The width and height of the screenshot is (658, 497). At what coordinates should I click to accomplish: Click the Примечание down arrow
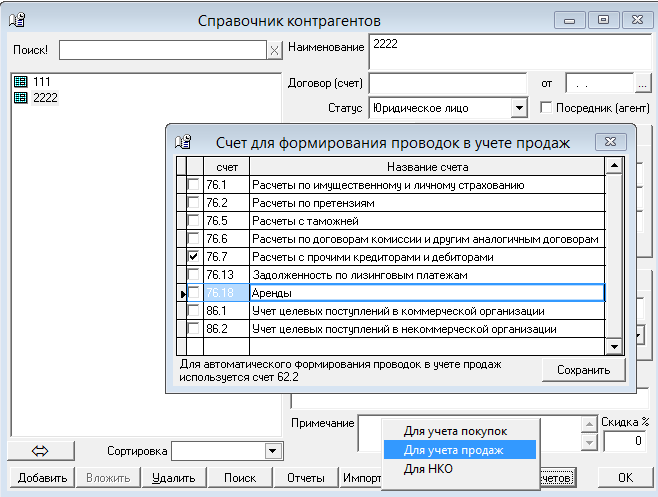click(x=589, y=442)
